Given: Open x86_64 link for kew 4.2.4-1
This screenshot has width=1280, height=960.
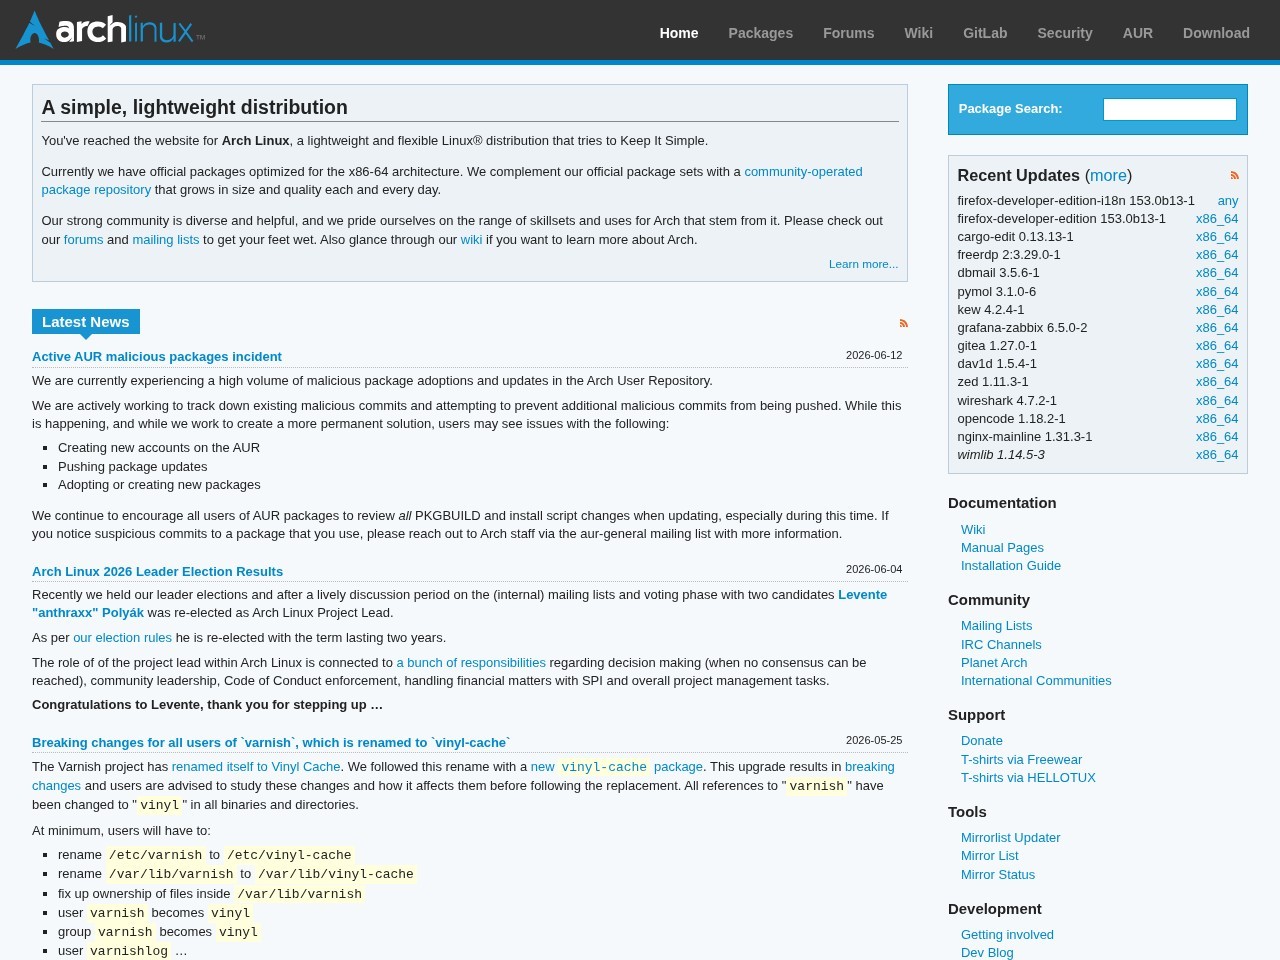Looking at the screenshot, I should coord(1217,310).
